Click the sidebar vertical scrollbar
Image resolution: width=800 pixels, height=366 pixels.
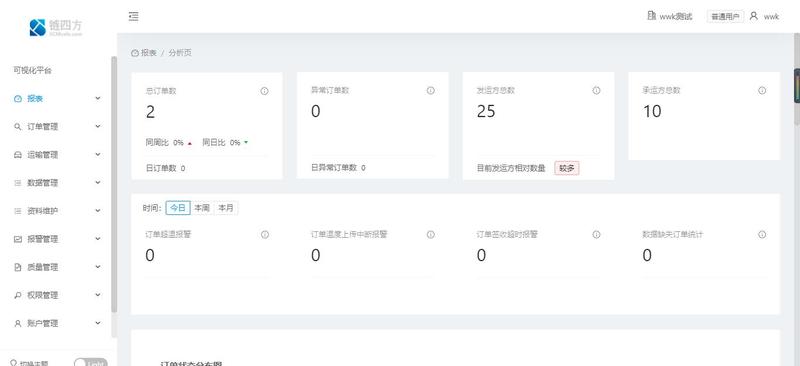(114, 184)
